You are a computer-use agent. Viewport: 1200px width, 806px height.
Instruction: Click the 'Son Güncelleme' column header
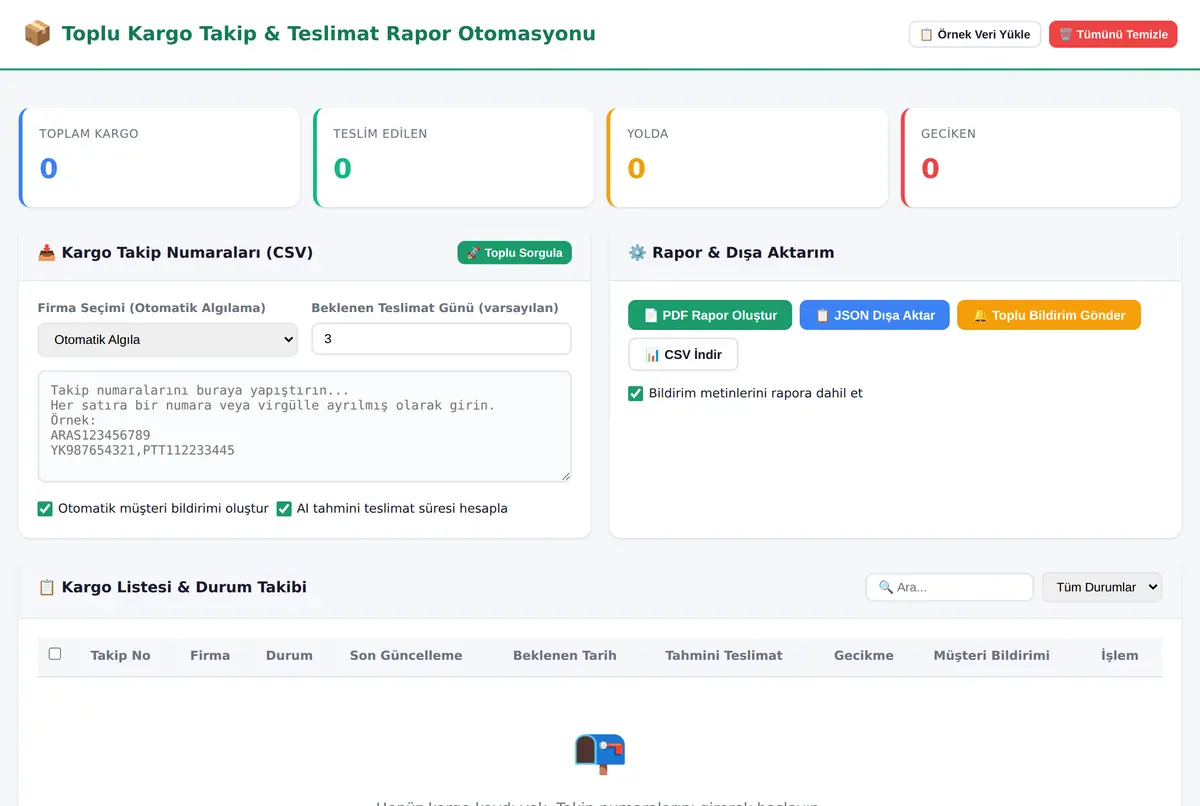click(406, 656)
